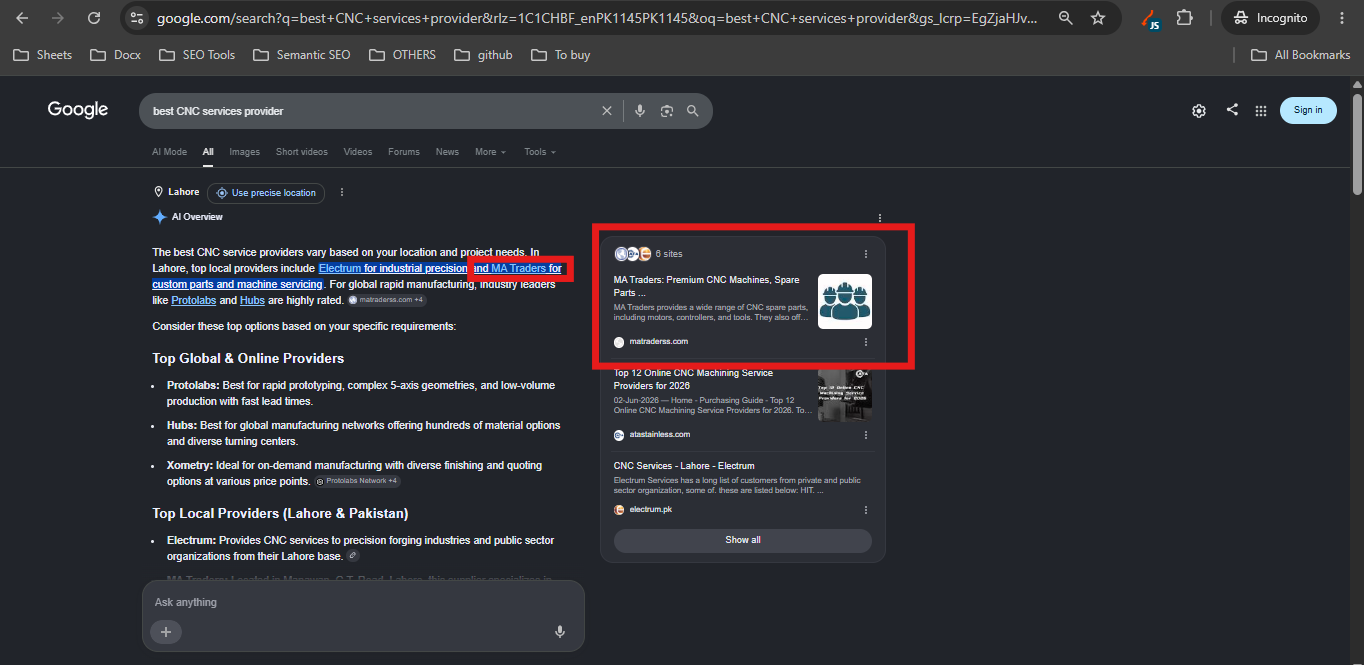This screenshot has height=665, width=1364.
Task: Click the Show all sources button
Action: (743, 540)
